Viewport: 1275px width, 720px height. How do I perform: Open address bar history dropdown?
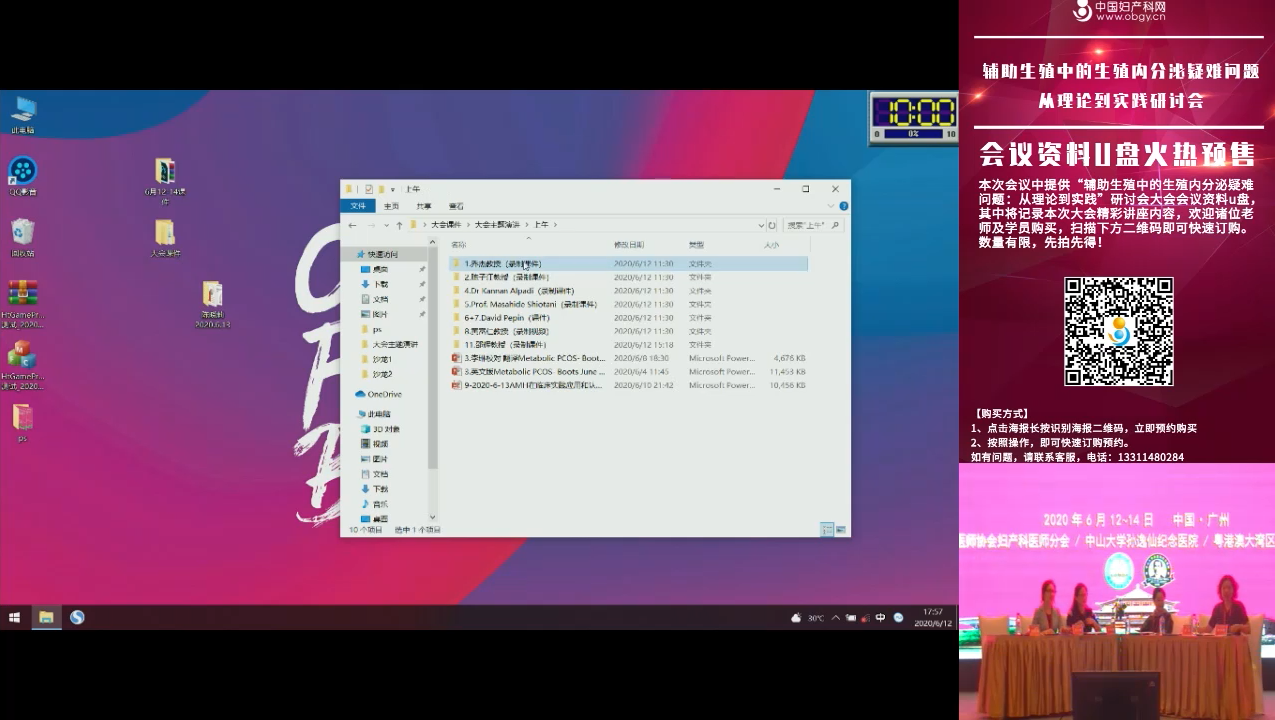761,225
